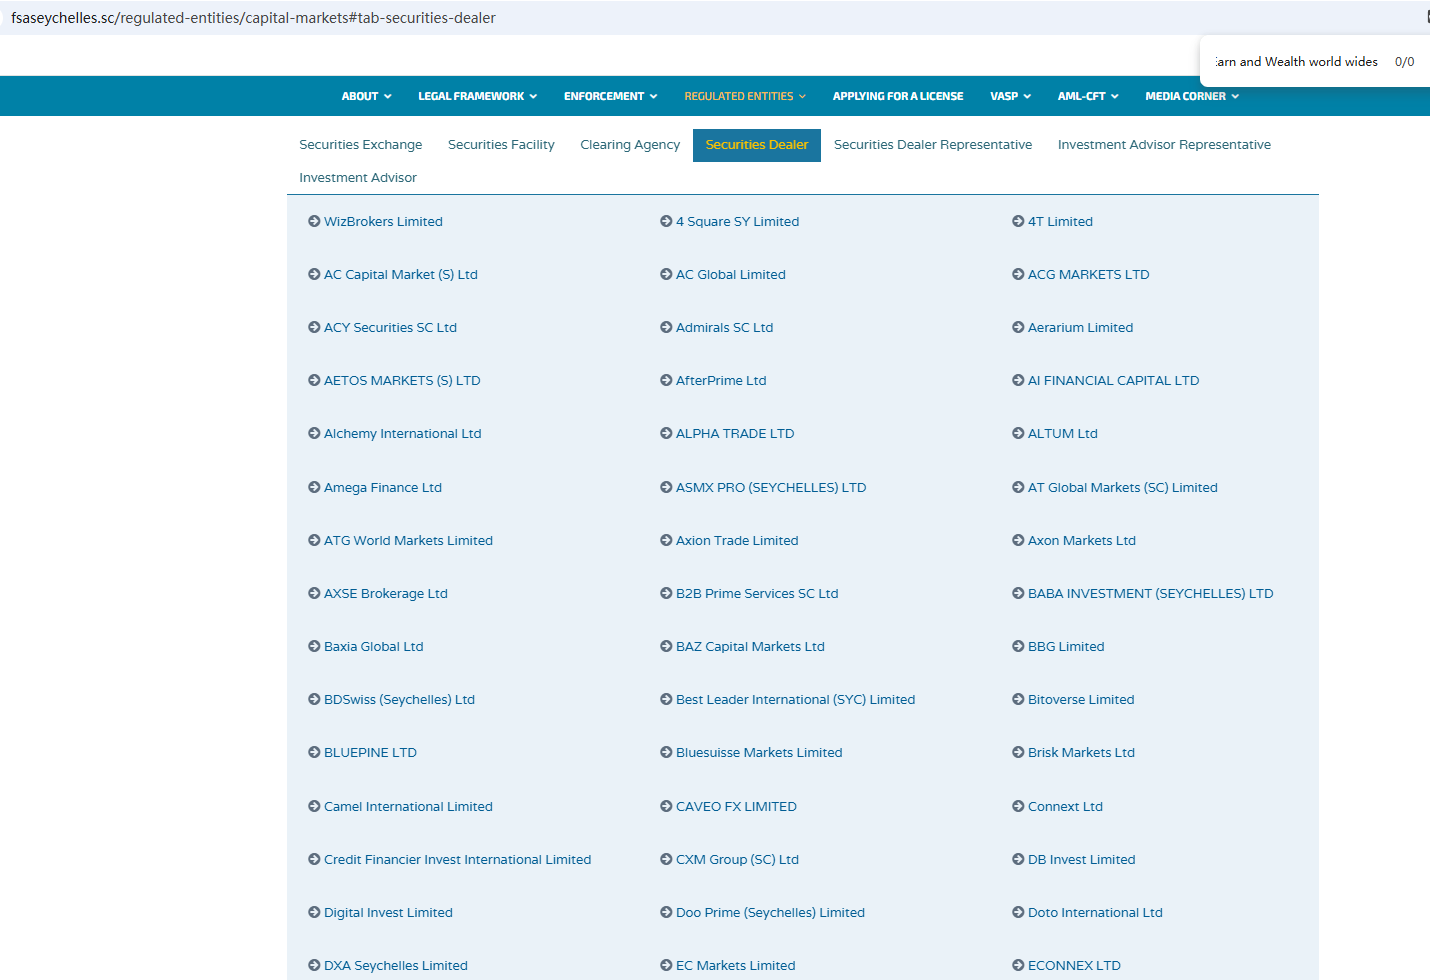Open the Aerarium Limited entry
1430x980 pixels.
1080,327
